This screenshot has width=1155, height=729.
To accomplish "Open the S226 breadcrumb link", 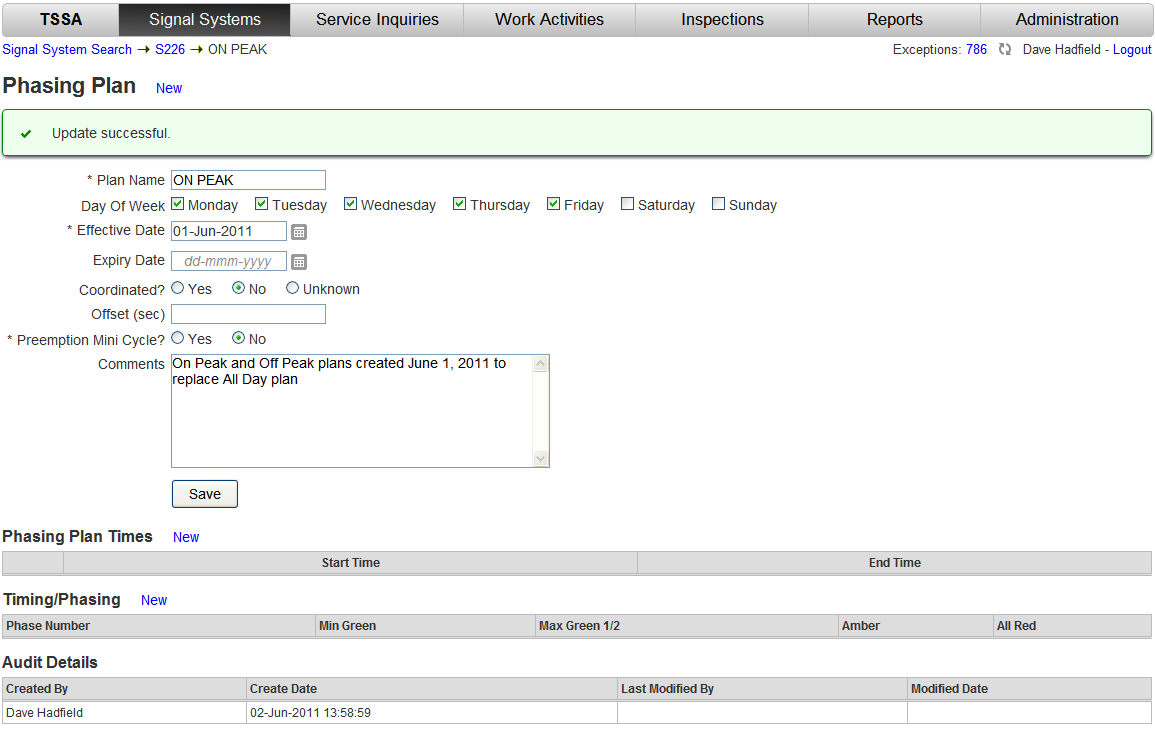I will (170, 49).
